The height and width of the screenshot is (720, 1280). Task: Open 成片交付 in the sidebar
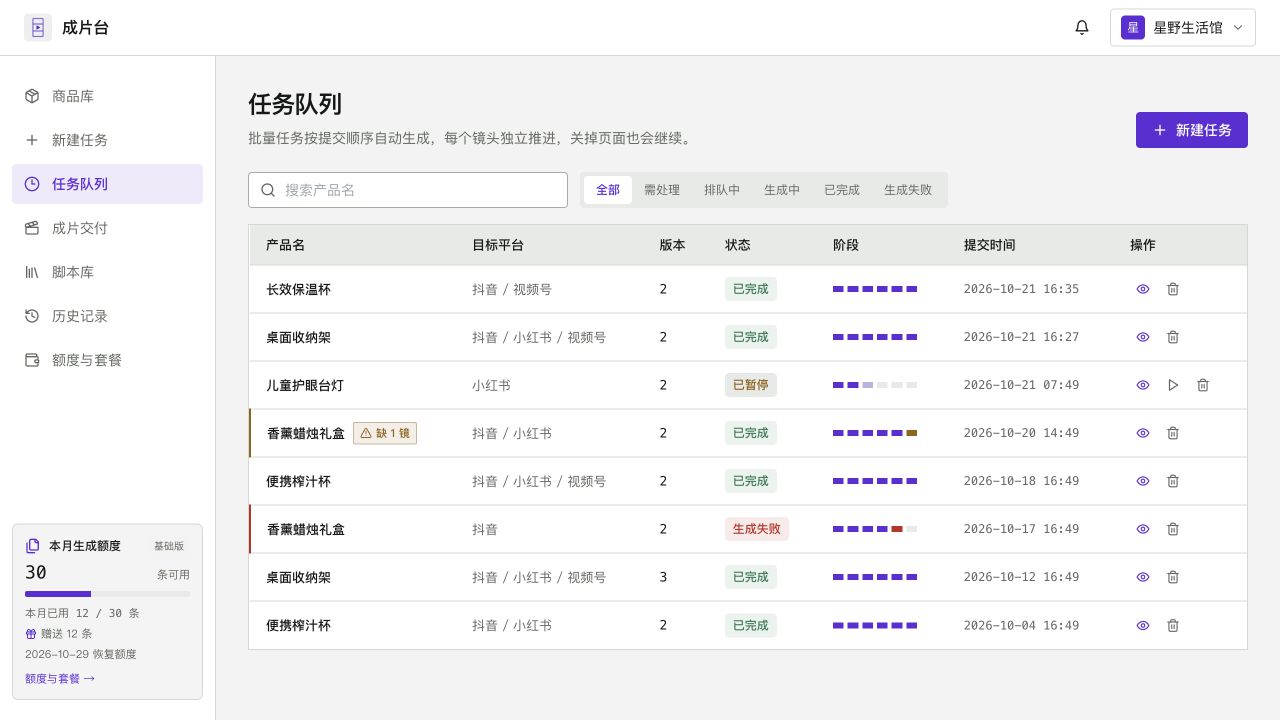(x=107, y=228)
